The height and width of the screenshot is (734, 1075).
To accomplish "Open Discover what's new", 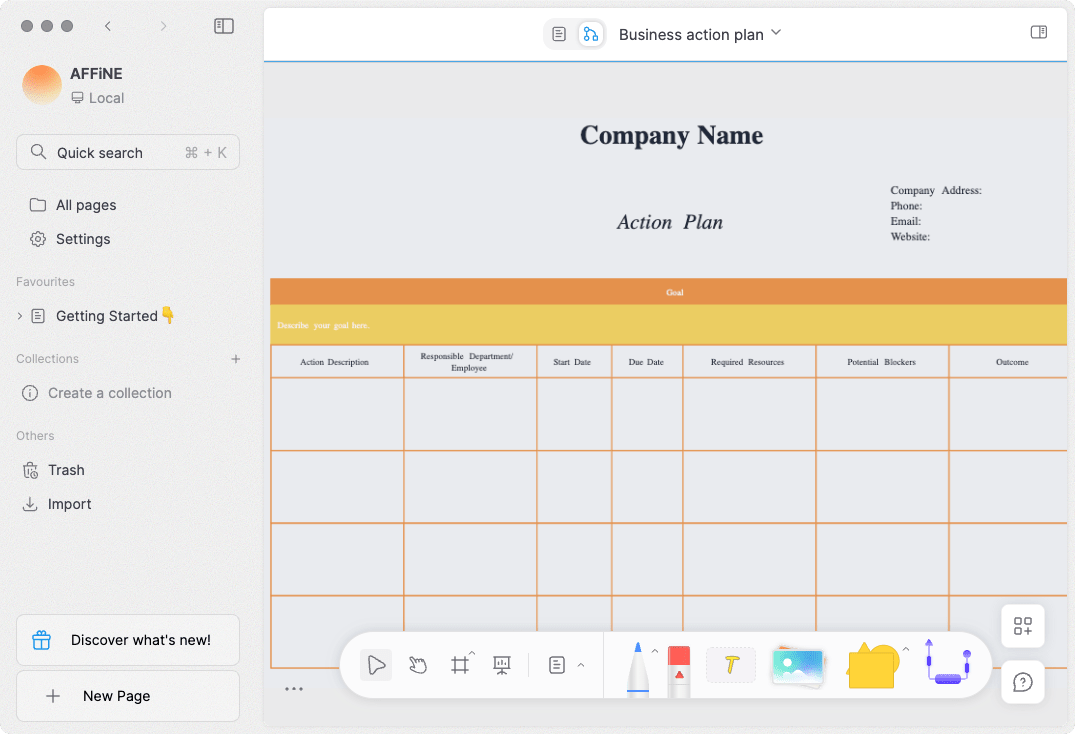I will click(x=127, y=639).
